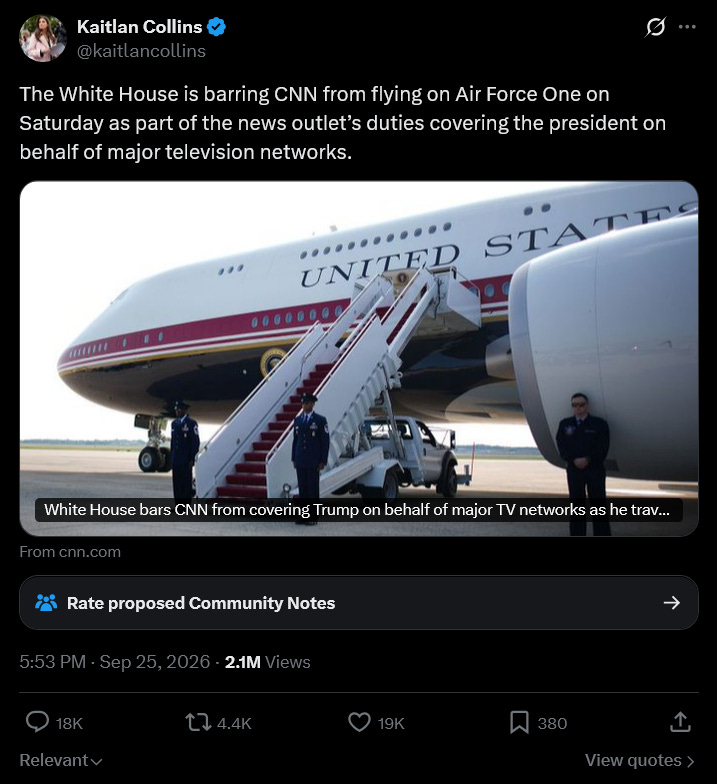Expand the Relevant replies sort dropdown
Screen dimensions: 717x784
coord(60,760)
